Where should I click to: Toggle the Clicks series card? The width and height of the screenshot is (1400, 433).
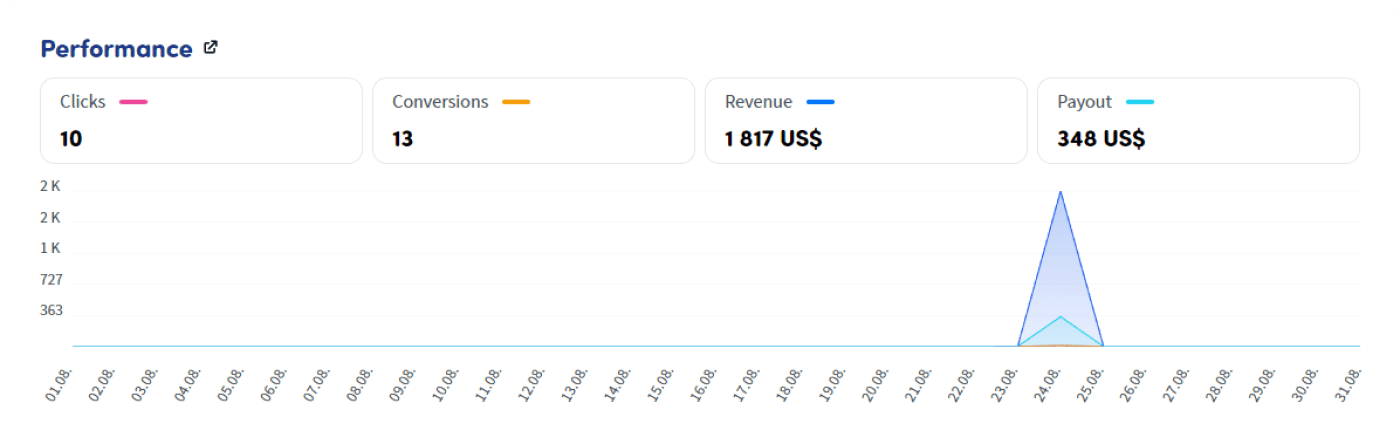point(201,120)
